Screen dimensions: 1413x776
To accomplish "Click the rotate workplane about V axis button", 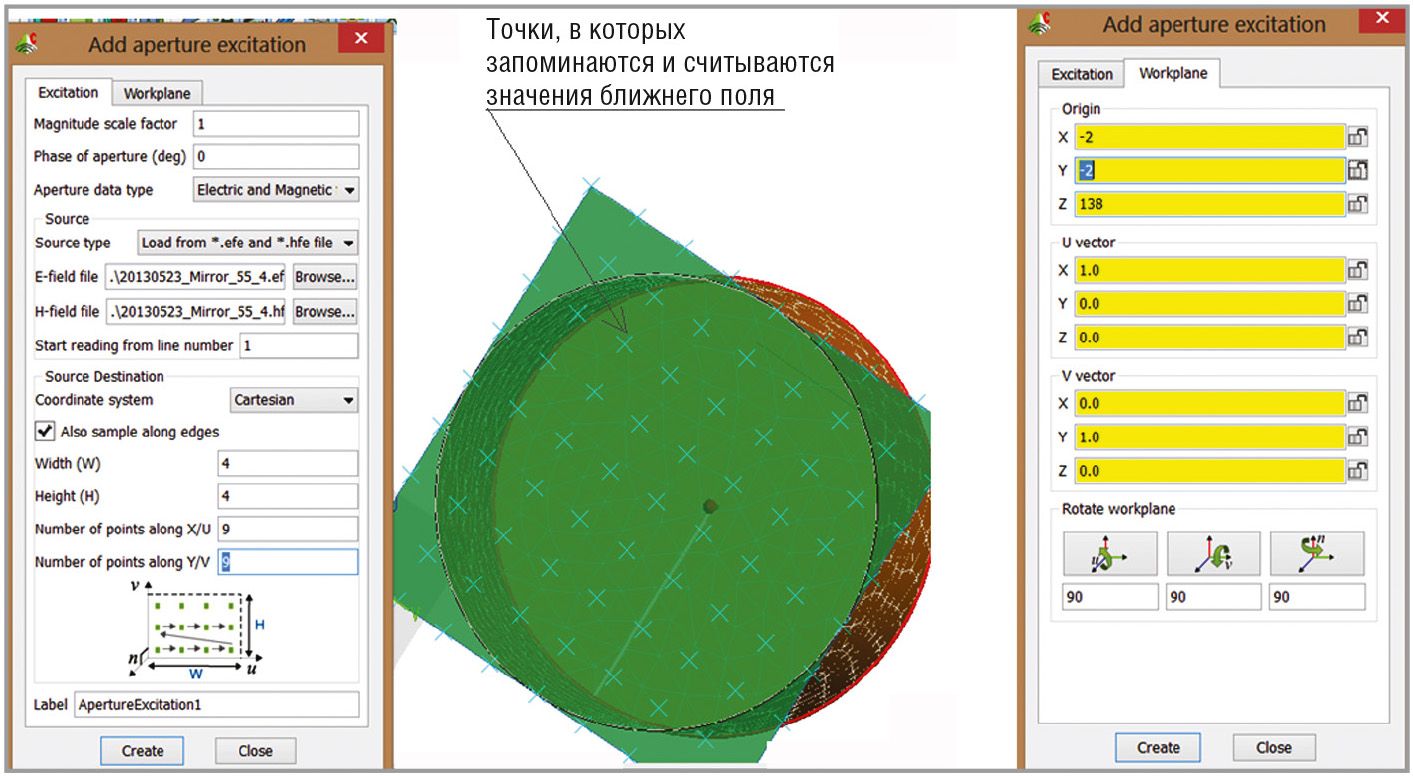I will [x=1213, y=553].
